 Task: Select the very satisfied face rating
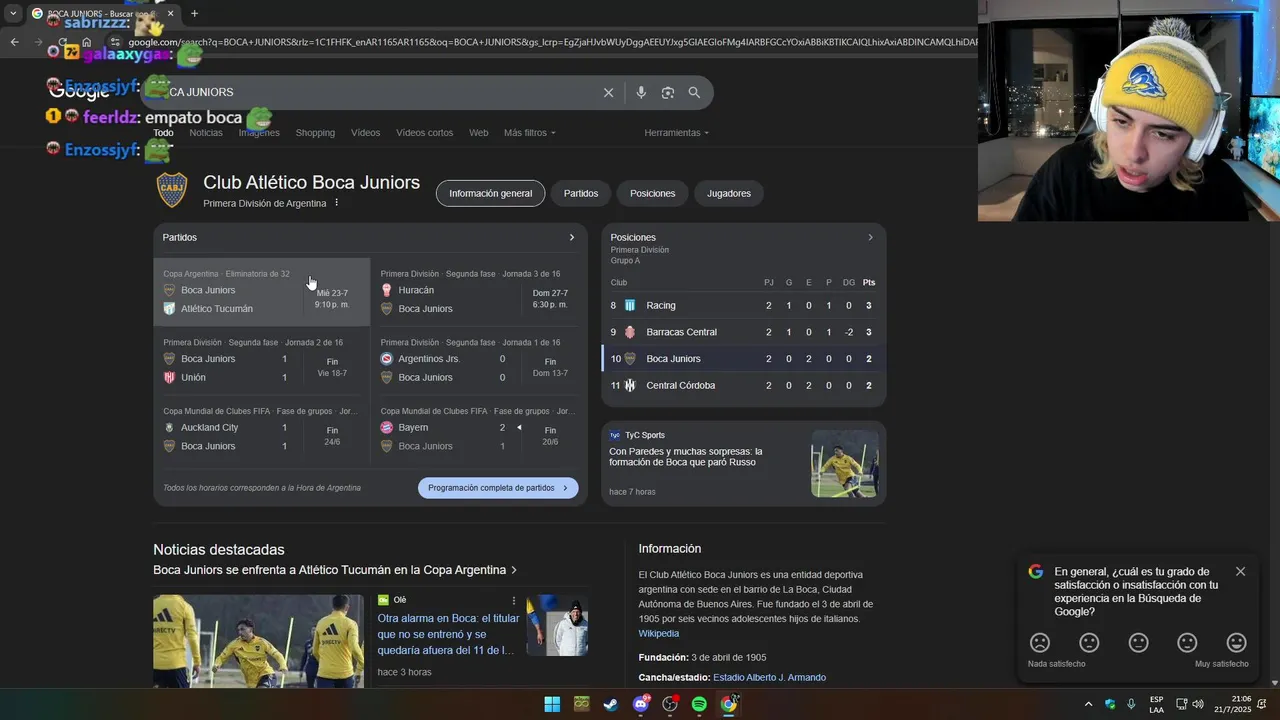click(x=1236, y=643)
